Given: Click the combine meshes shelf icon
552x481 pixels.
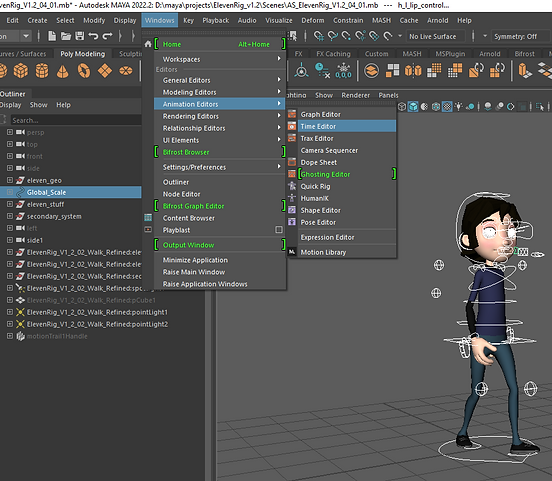Looking at the screenshot, I should click(x=371, y=70).
